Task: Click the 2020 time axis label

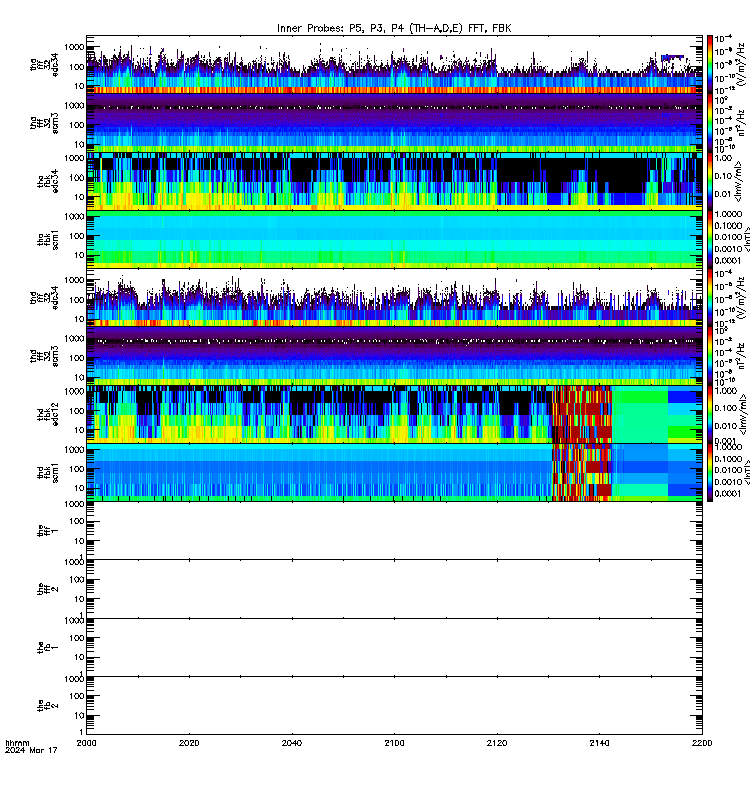Action: pos(189,743)
